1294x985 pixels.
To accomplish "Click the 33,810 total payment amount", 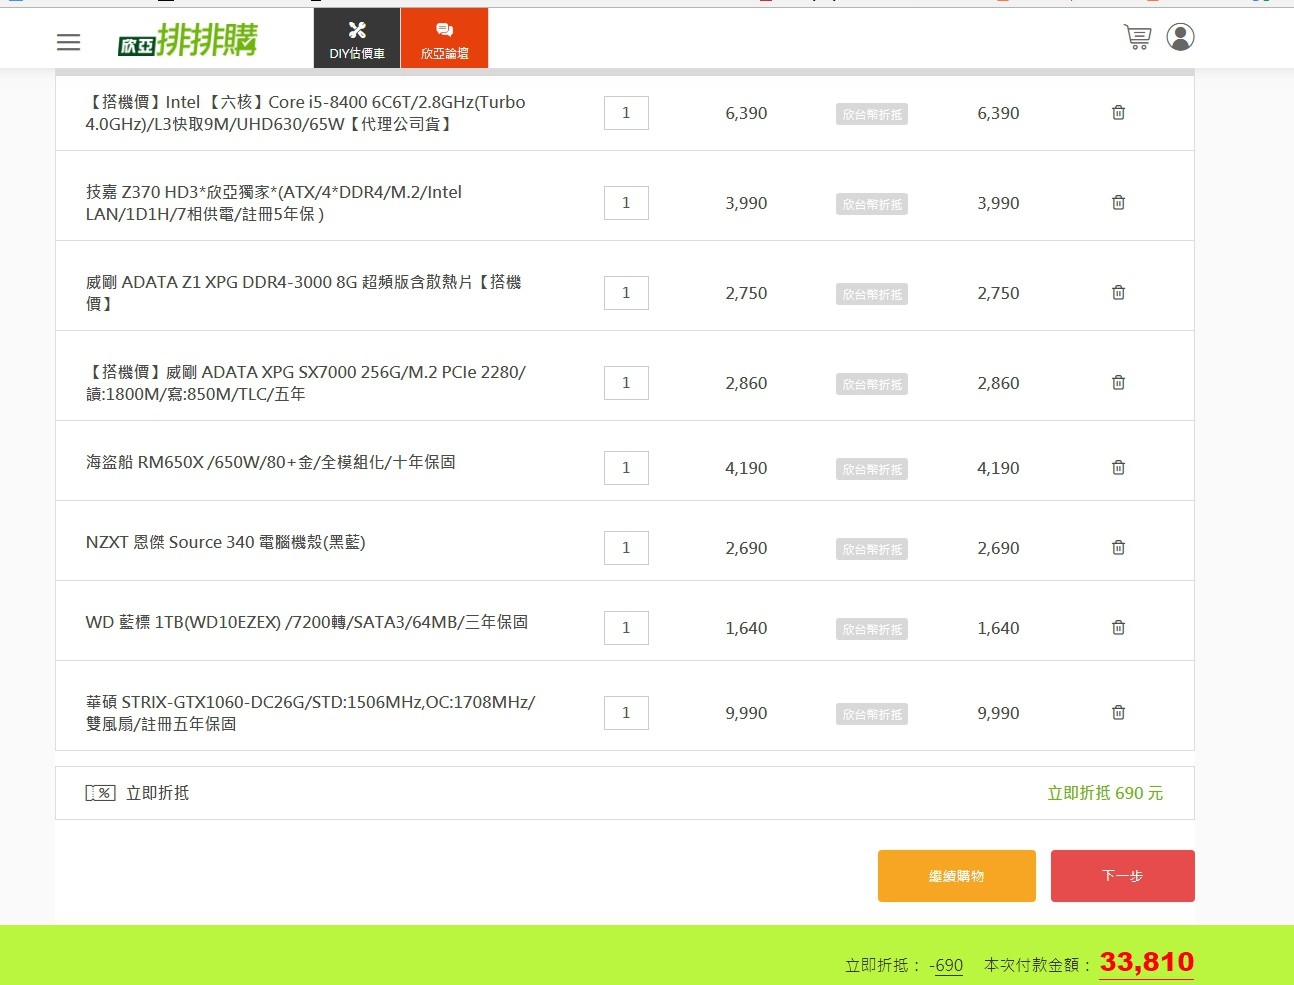I will (1147, 962).
